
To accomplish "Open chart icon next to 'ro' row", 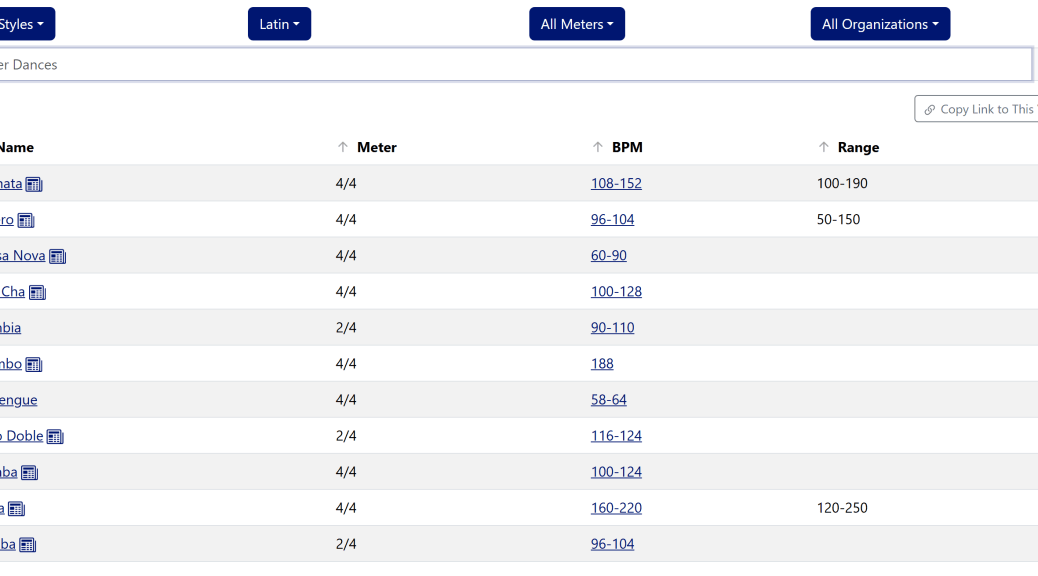I will [x=26, y=220].
